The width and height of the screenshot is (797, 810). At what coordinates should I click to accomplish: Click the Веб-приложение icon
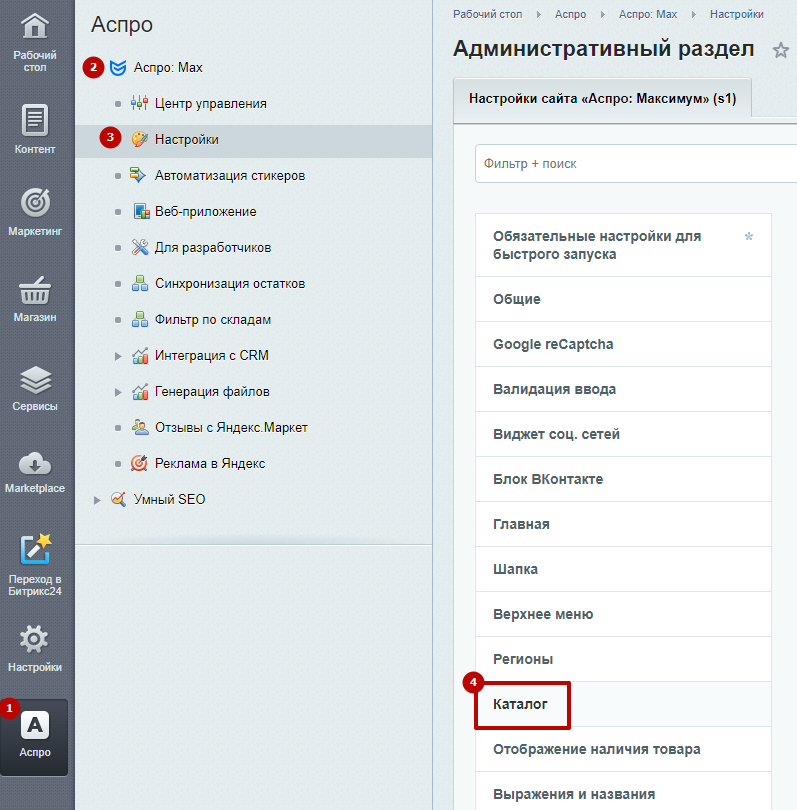click(141, 211)
